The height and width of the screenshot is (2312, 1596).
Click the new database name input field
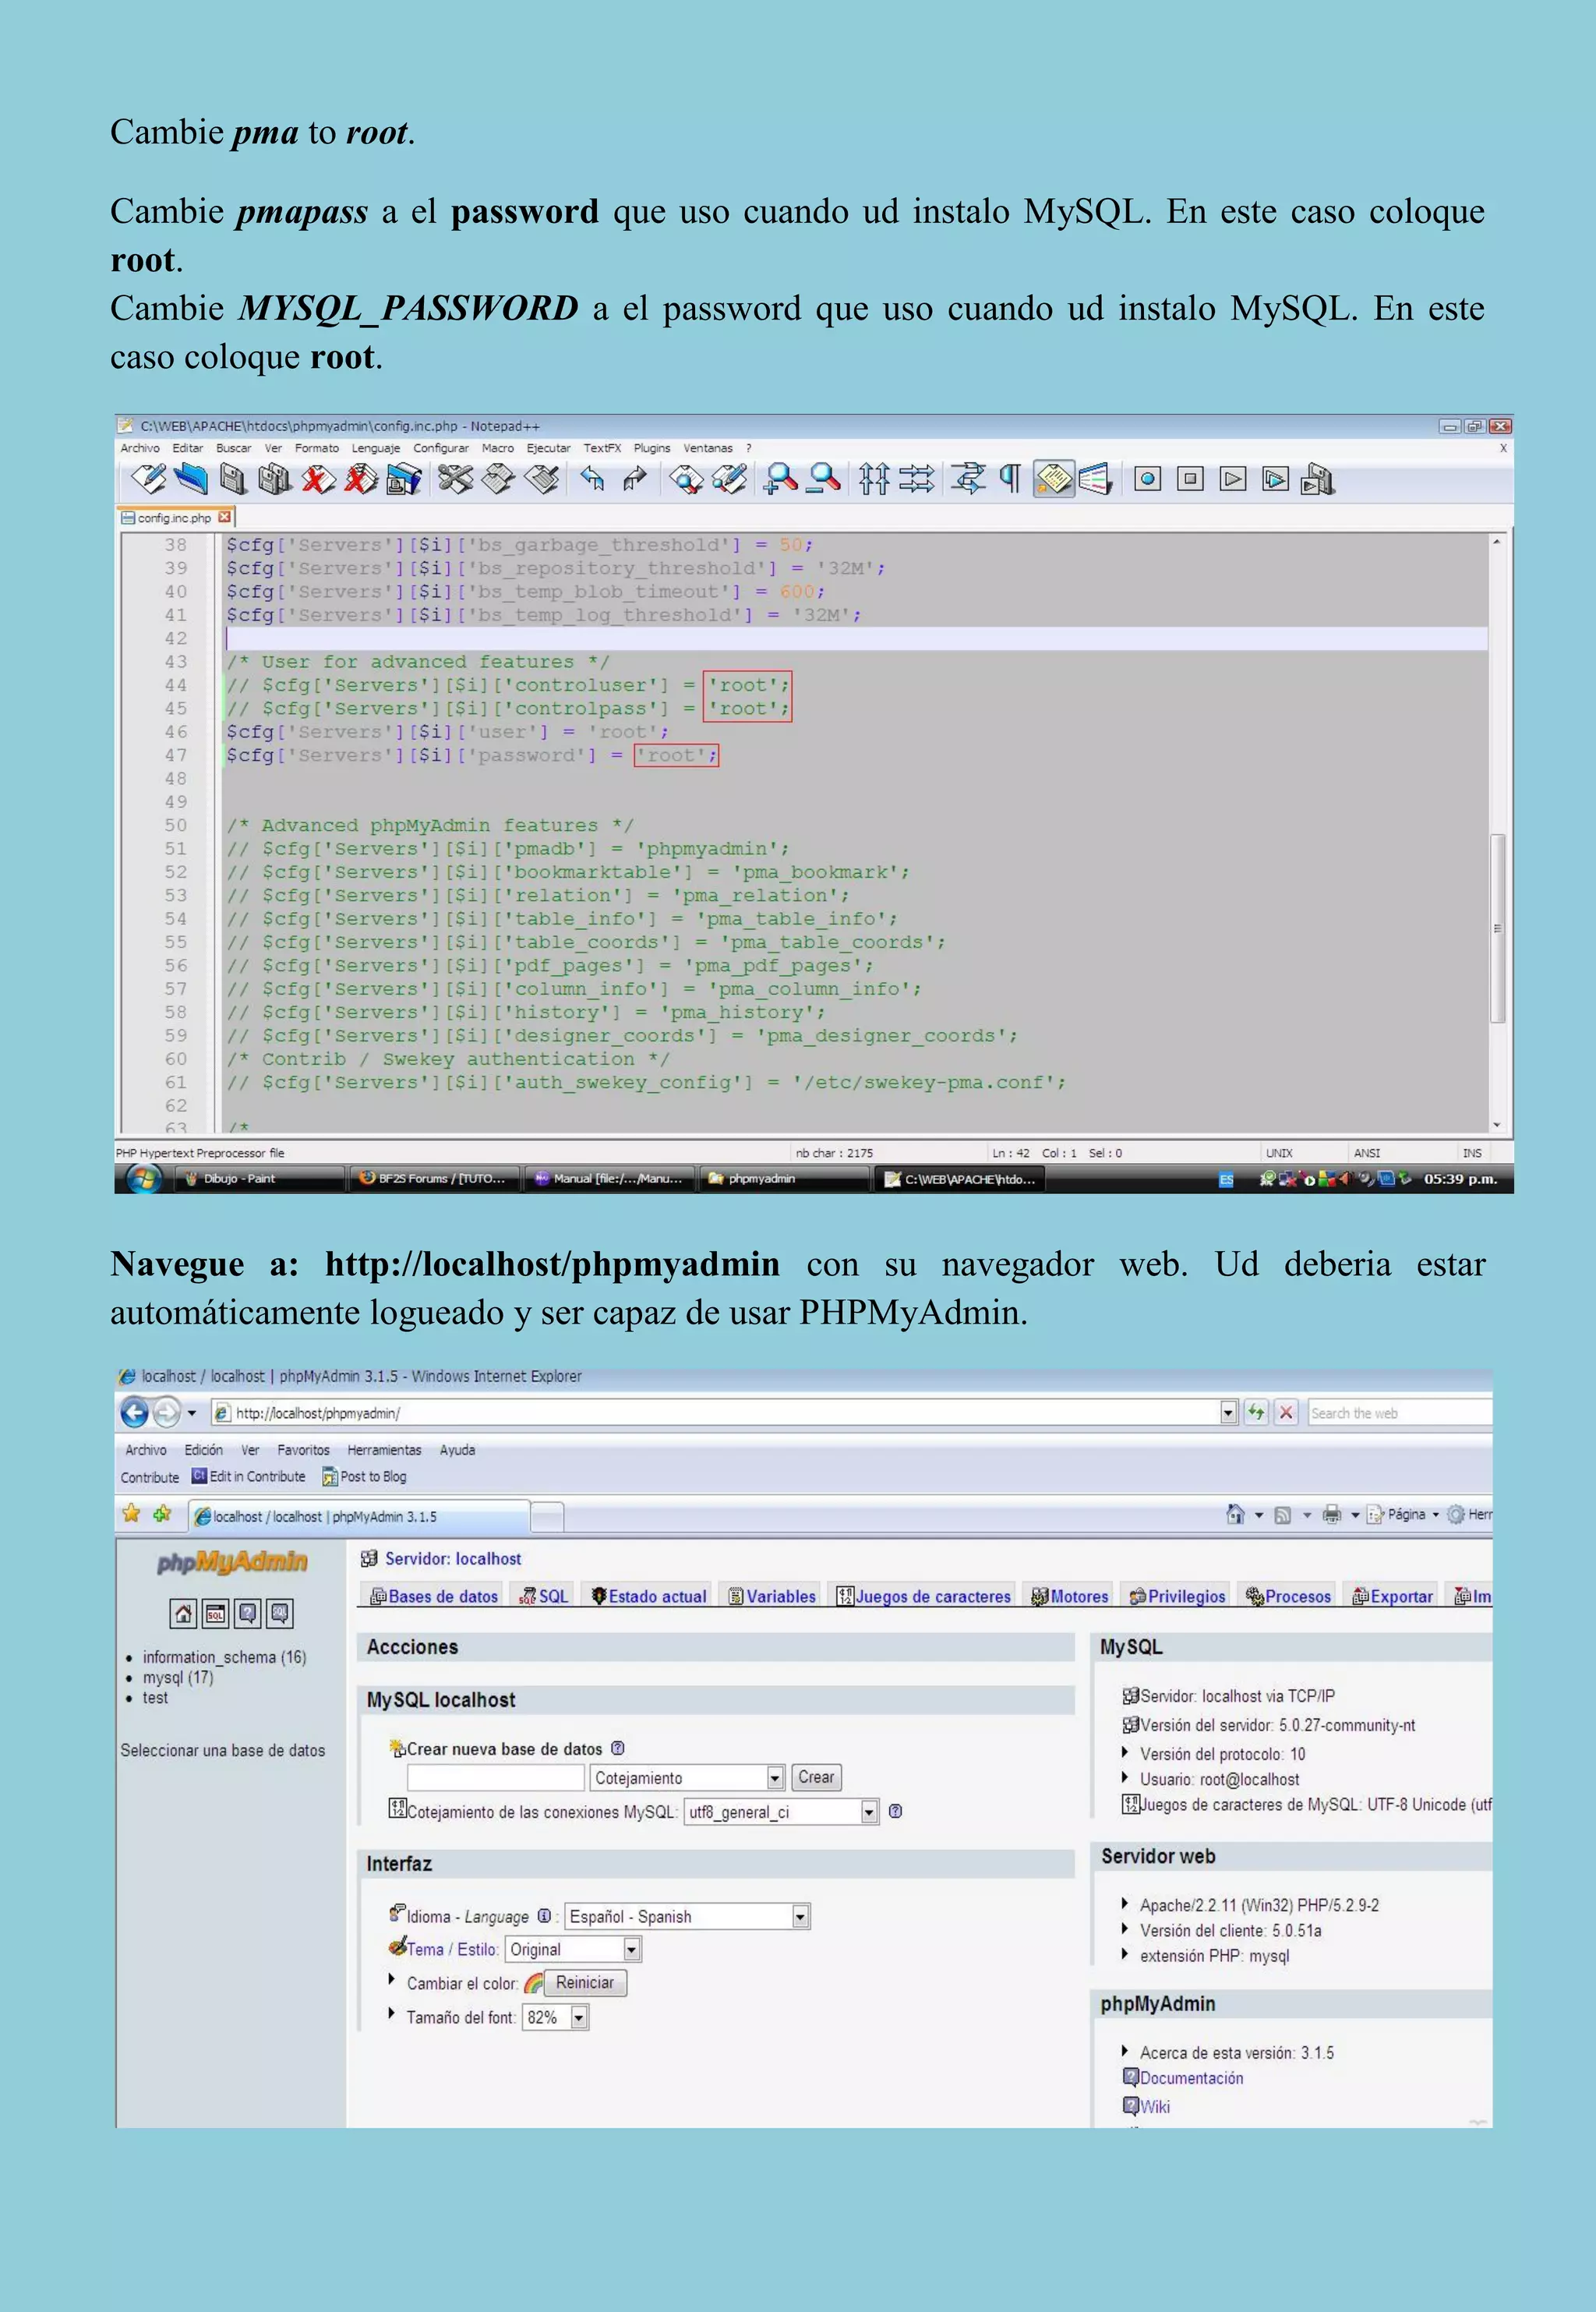(x=495, y=1777)
